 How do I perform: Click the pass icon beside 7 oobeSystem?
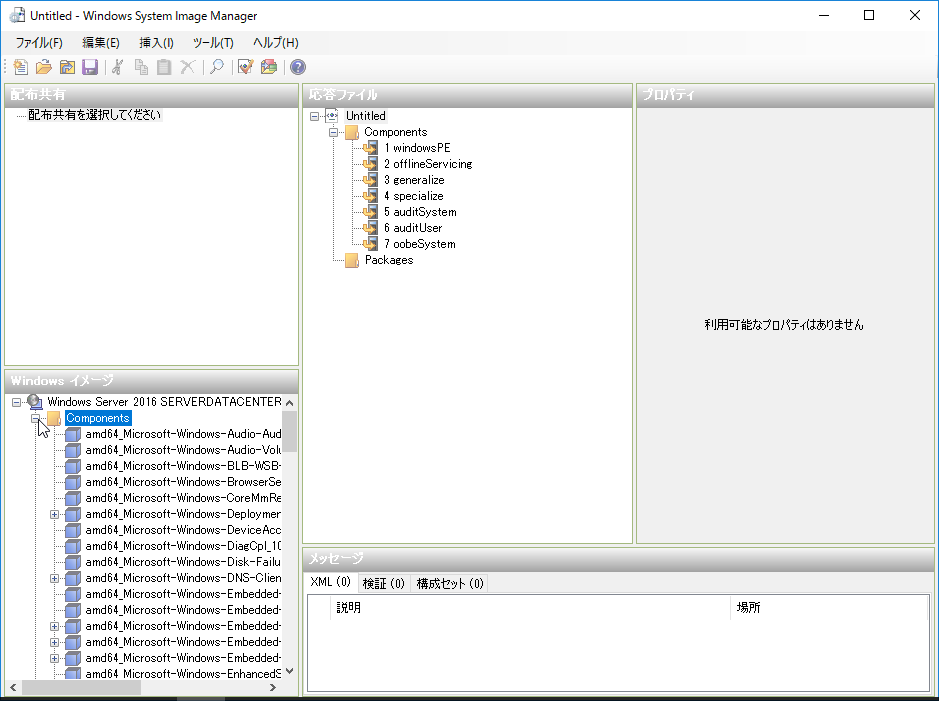tap(371, 244)
